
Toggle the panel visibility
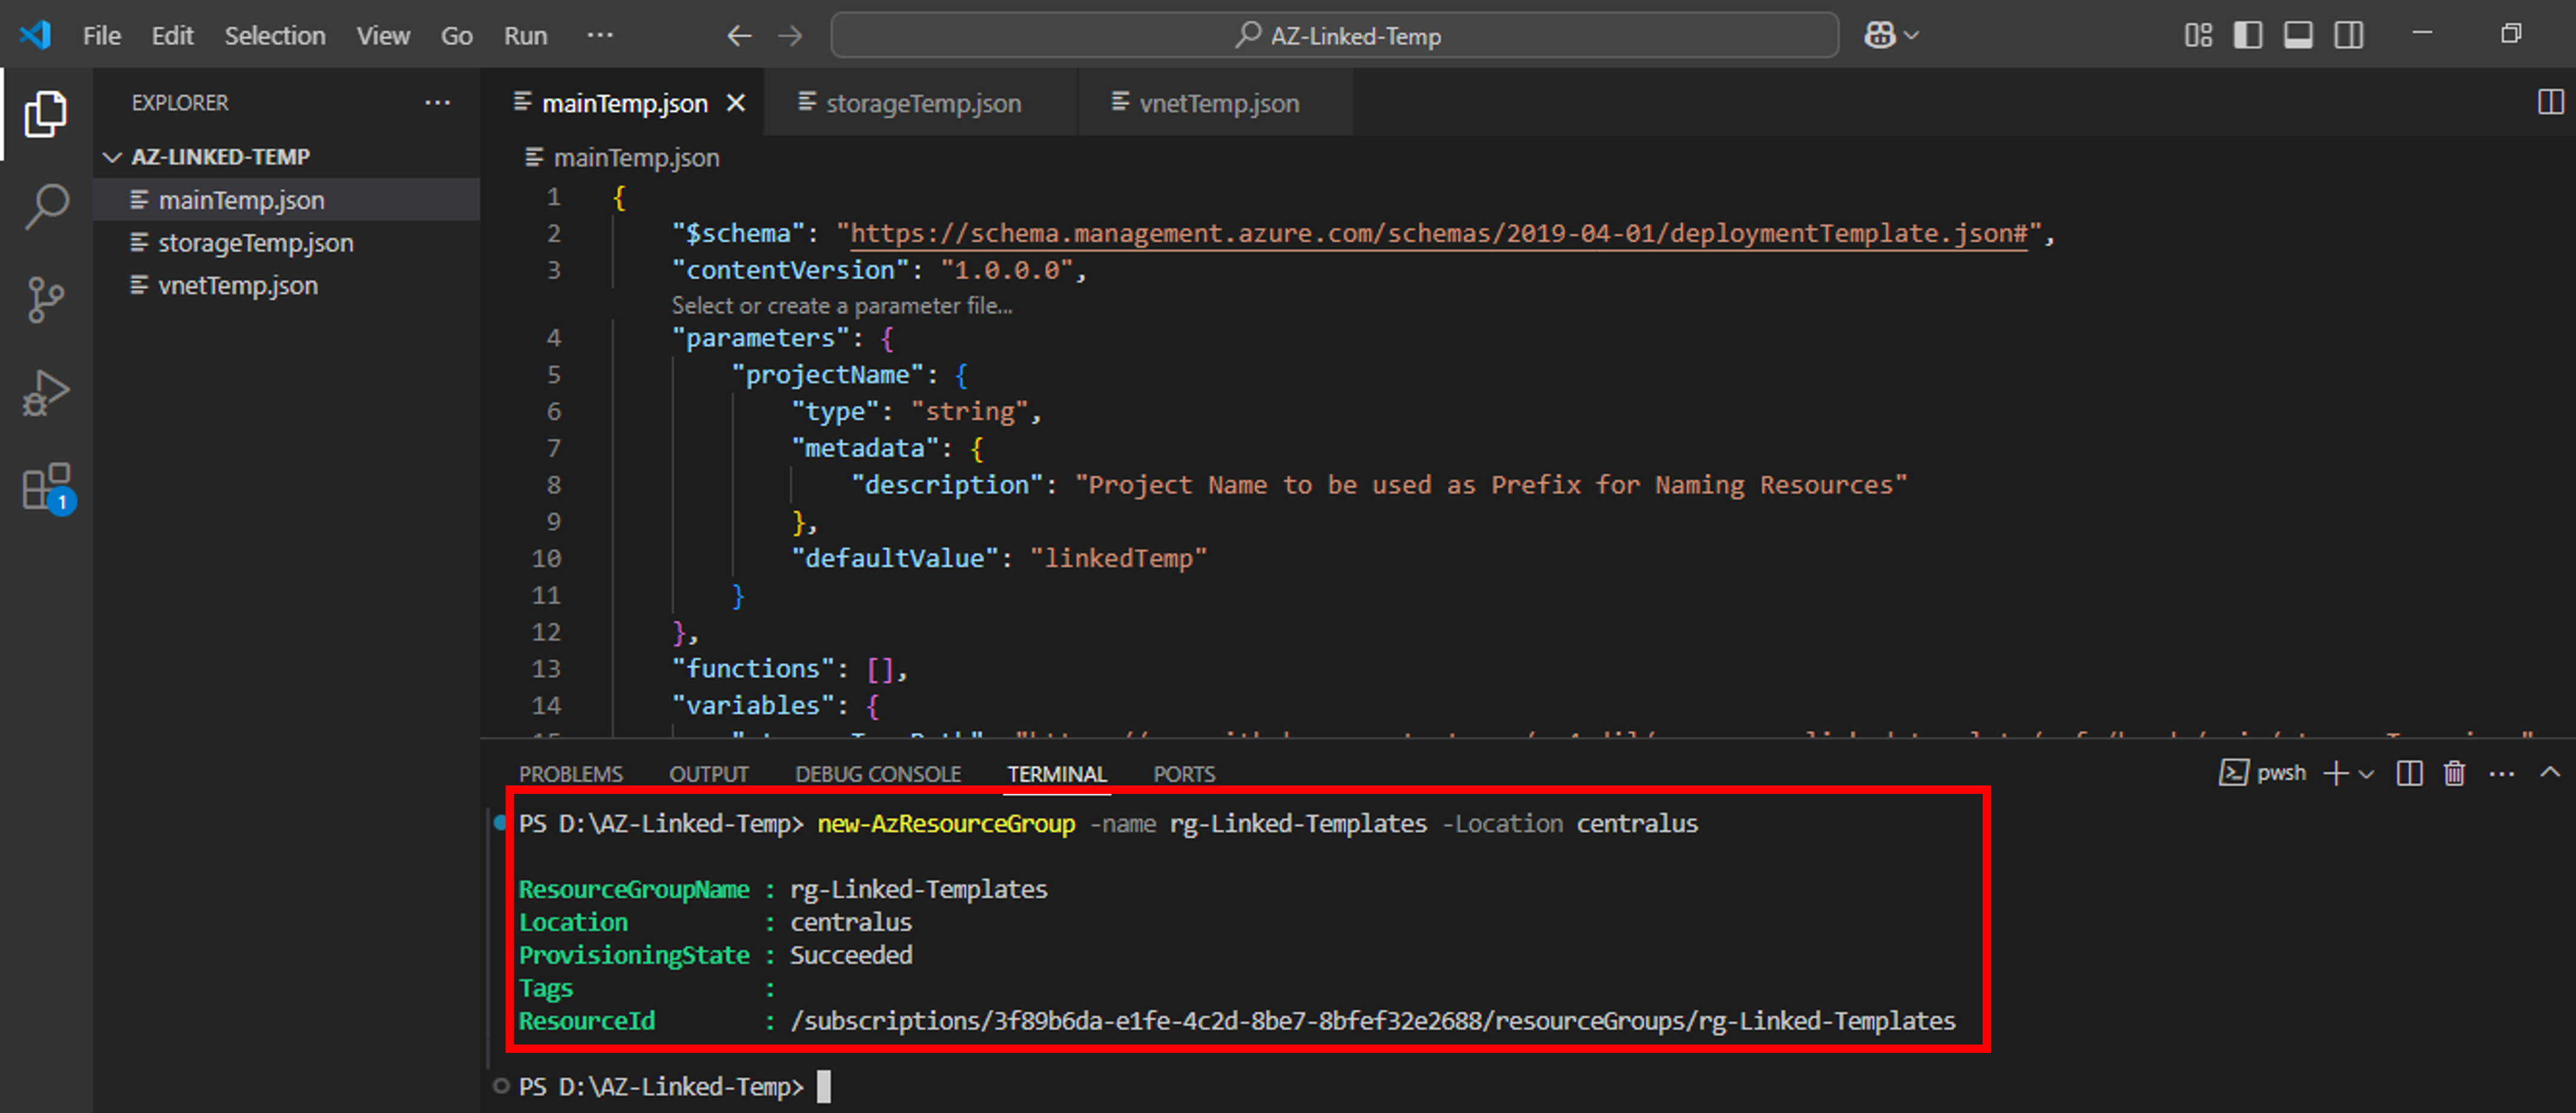(x=2298, y=35)
